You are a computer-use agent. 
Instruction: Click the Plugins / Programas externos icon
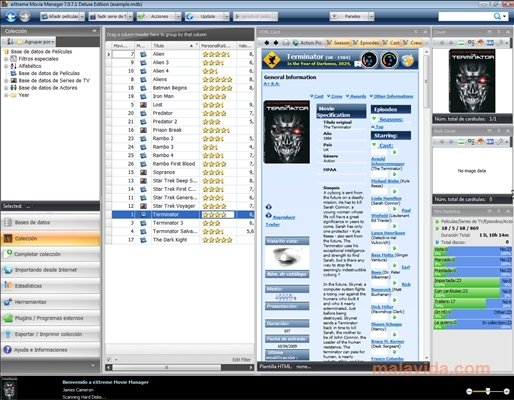(8, 318)
